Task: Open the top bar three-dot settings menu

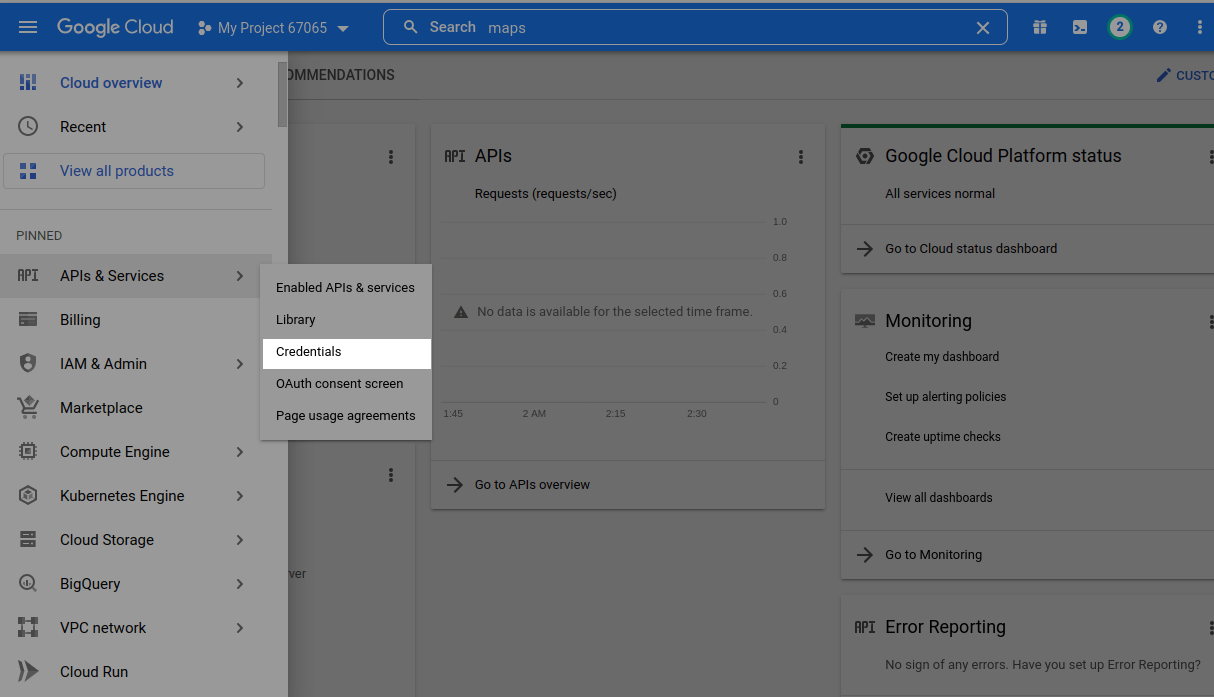Action: coord(1200,27)
